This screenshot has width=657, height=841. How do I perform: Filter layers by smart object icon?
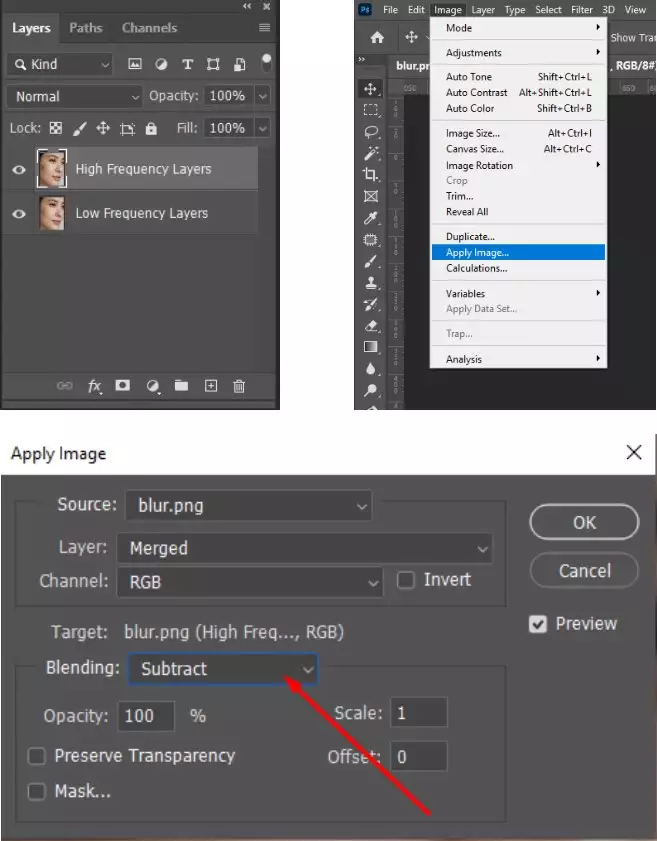tap(239, 64)
